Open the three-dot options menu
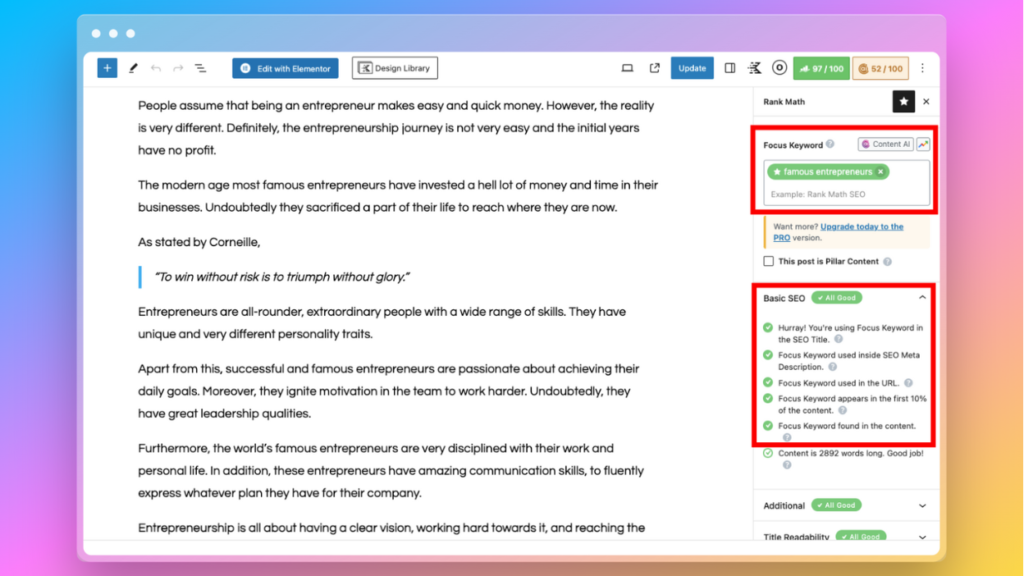Viewport: 1024px width, 576px height. [x=922, y=68]
